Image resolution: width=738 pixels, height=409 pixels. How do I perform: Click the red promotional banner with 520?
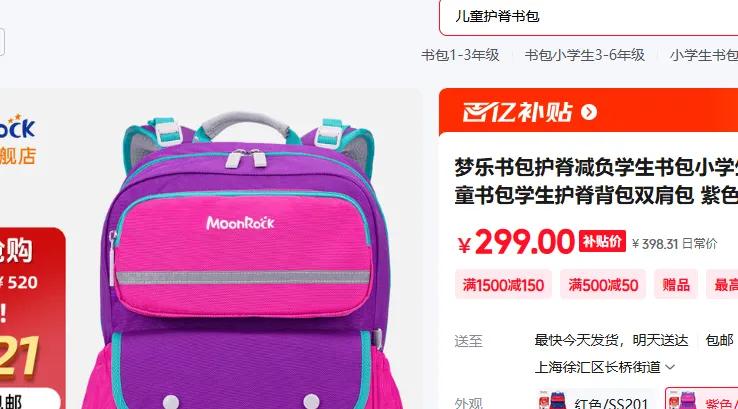click(x=31, y=318)
